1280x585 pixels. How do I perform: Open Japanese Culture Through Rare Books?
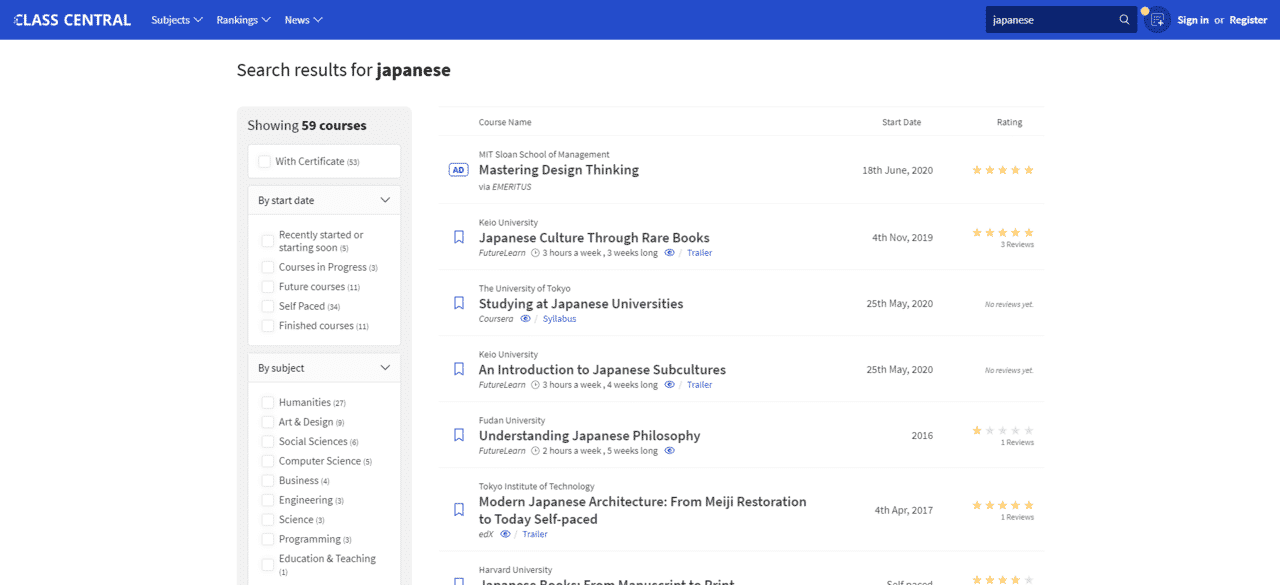pos(594,238)
